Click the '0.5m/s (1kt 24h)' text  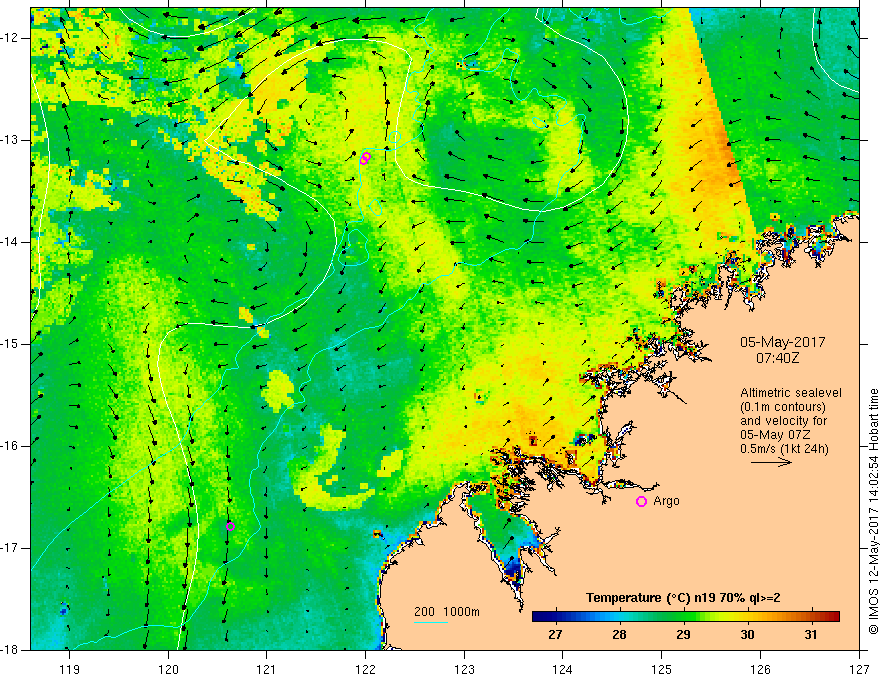click(x=785, y=449)
